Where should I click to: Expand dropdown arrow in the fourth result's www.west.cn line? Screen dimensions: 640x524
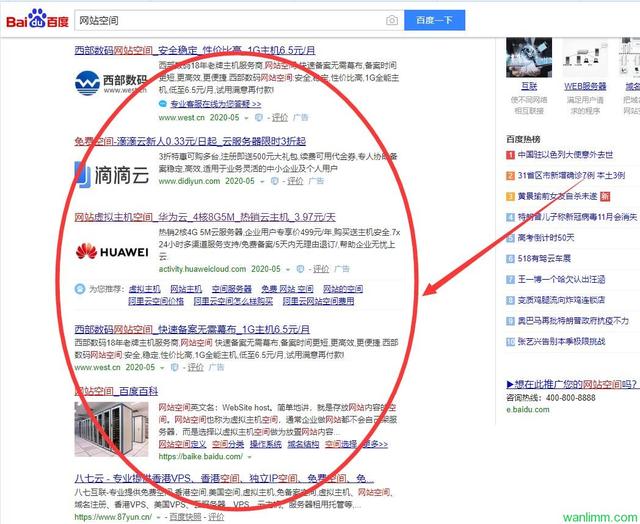pos(162,368)
